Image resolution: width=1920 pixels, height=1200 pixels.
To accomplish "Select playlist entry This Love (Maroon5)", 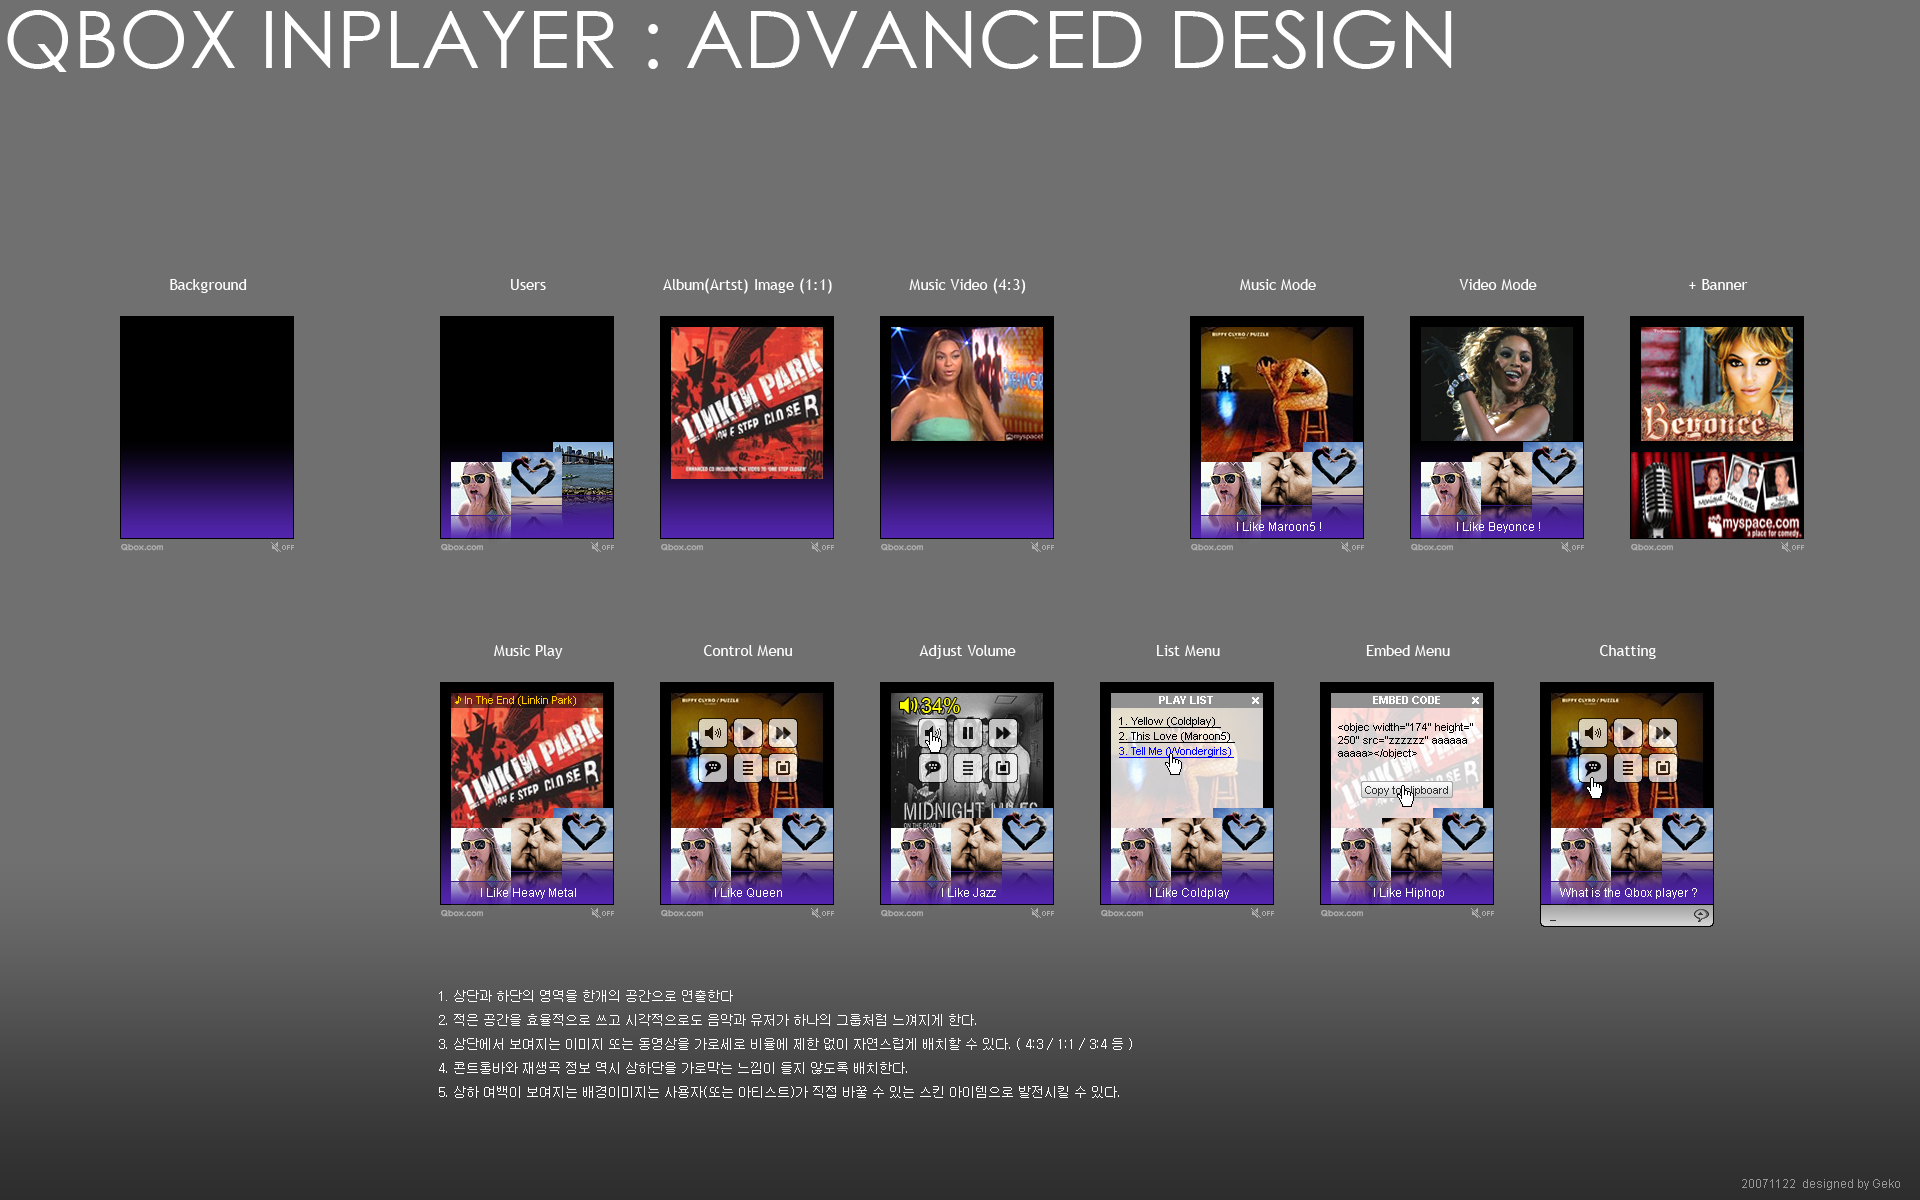I will click(1175, 736).
